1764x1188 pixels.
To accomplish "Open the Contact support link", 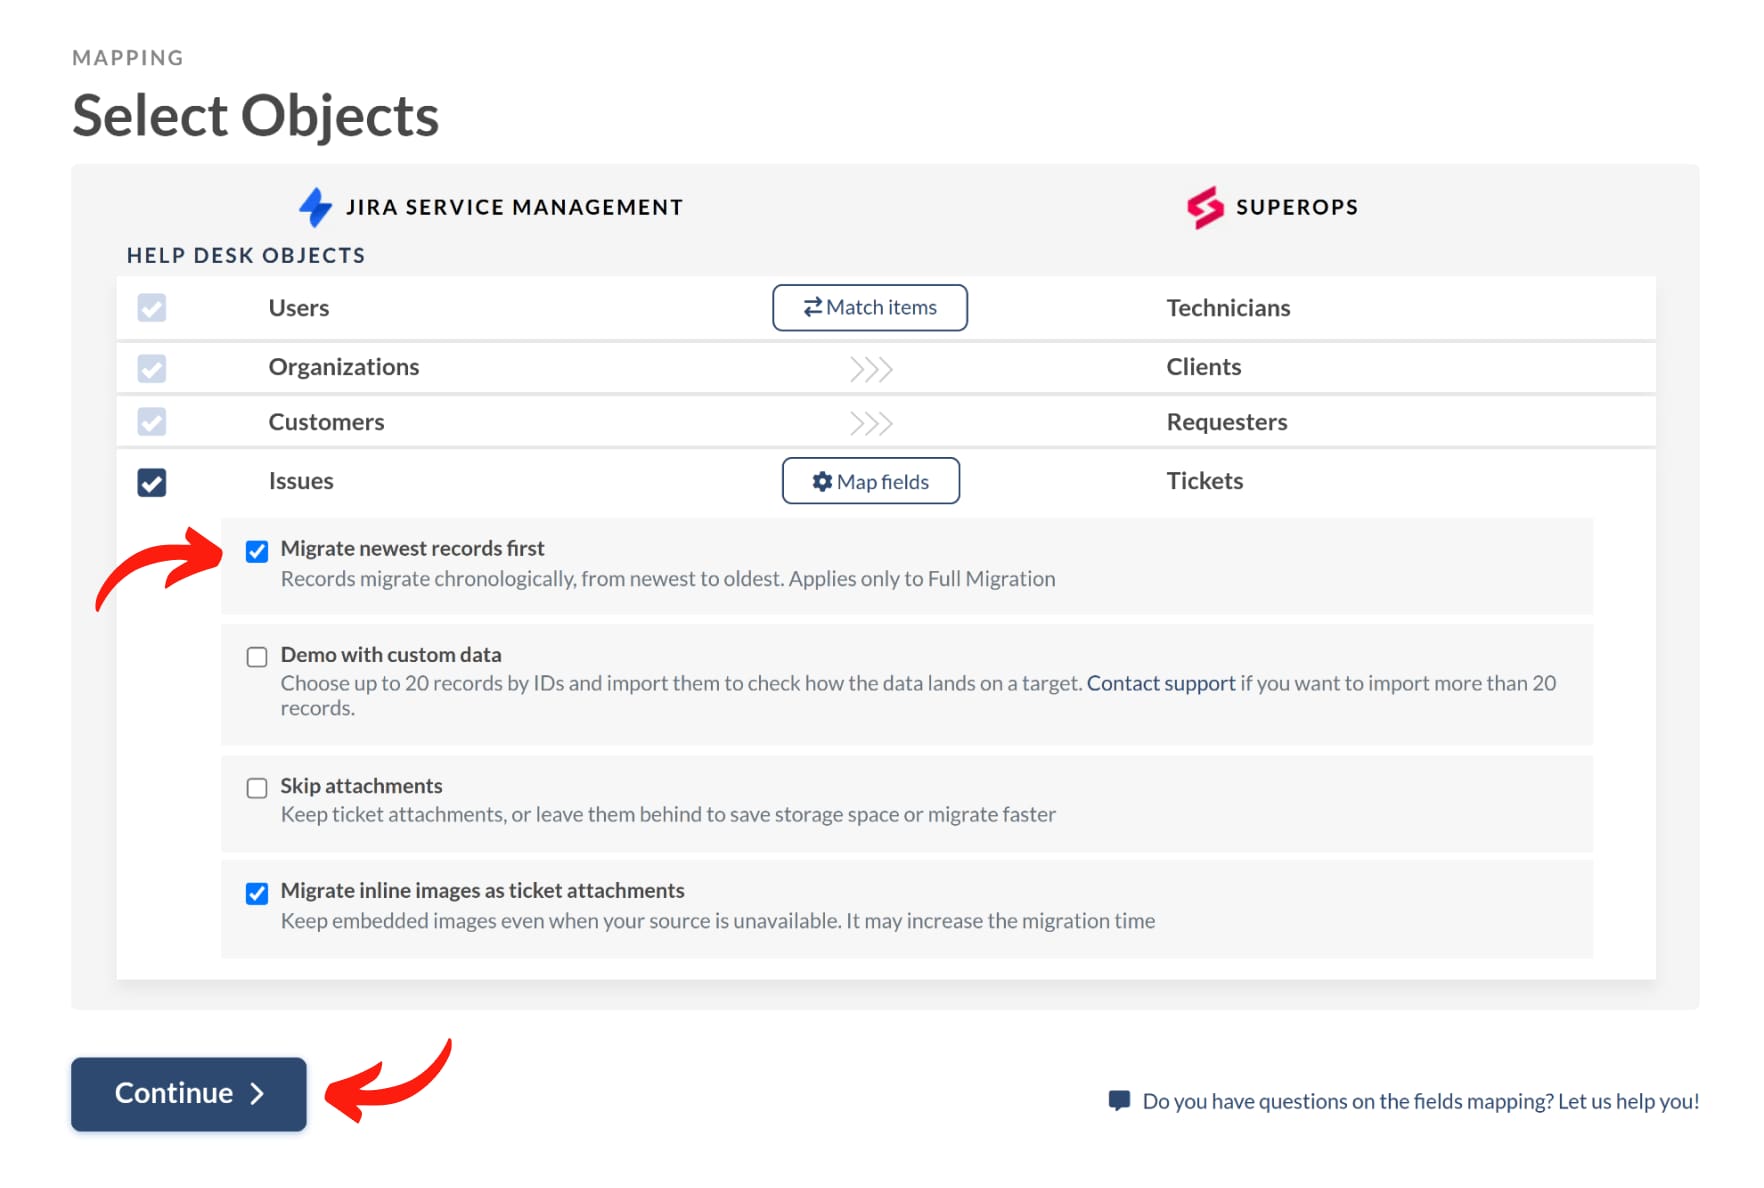I will tap(1161, 683).
